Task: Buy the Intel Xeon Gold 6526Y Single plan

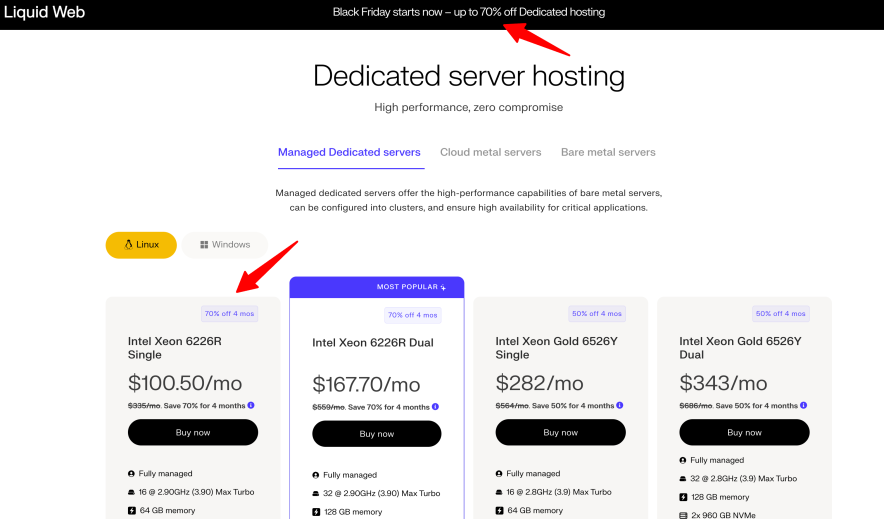Action: pos(560,432)
